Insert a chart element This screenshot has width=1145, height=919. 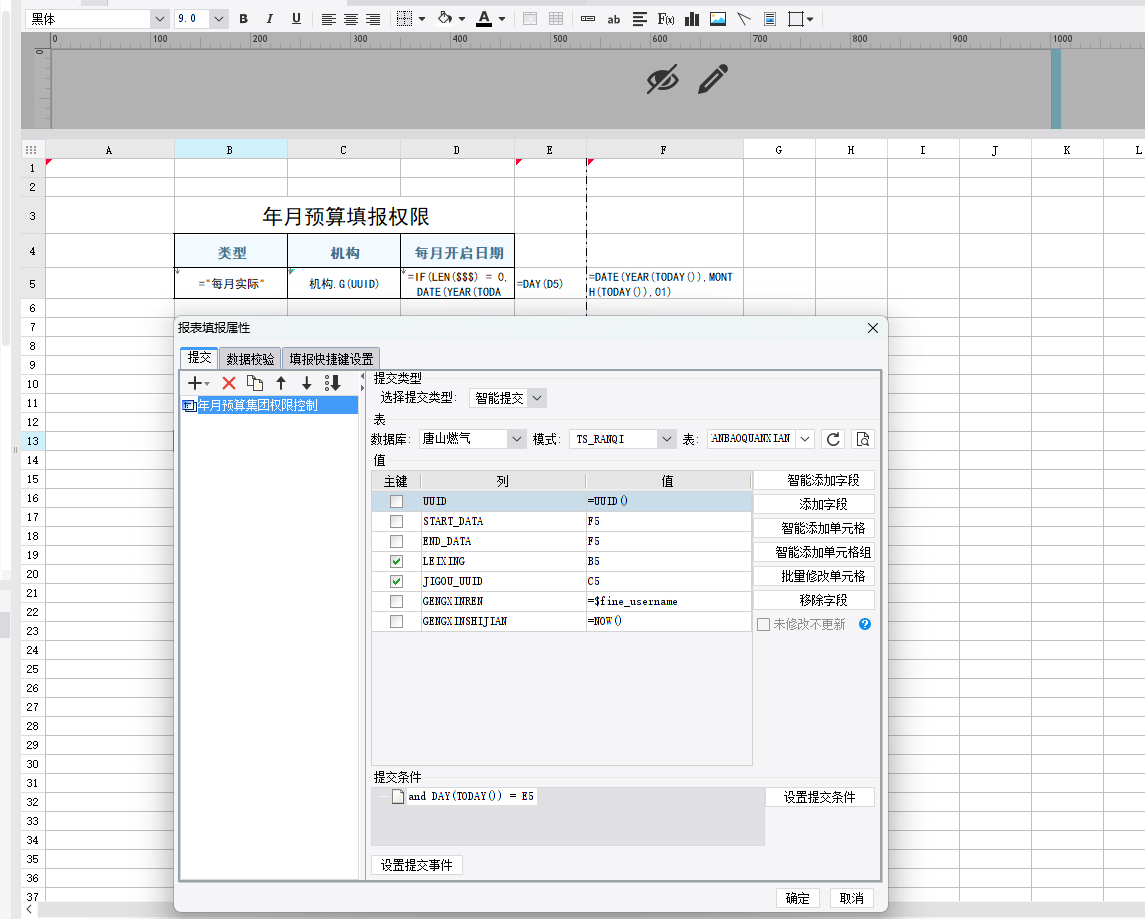pos(692,19)
